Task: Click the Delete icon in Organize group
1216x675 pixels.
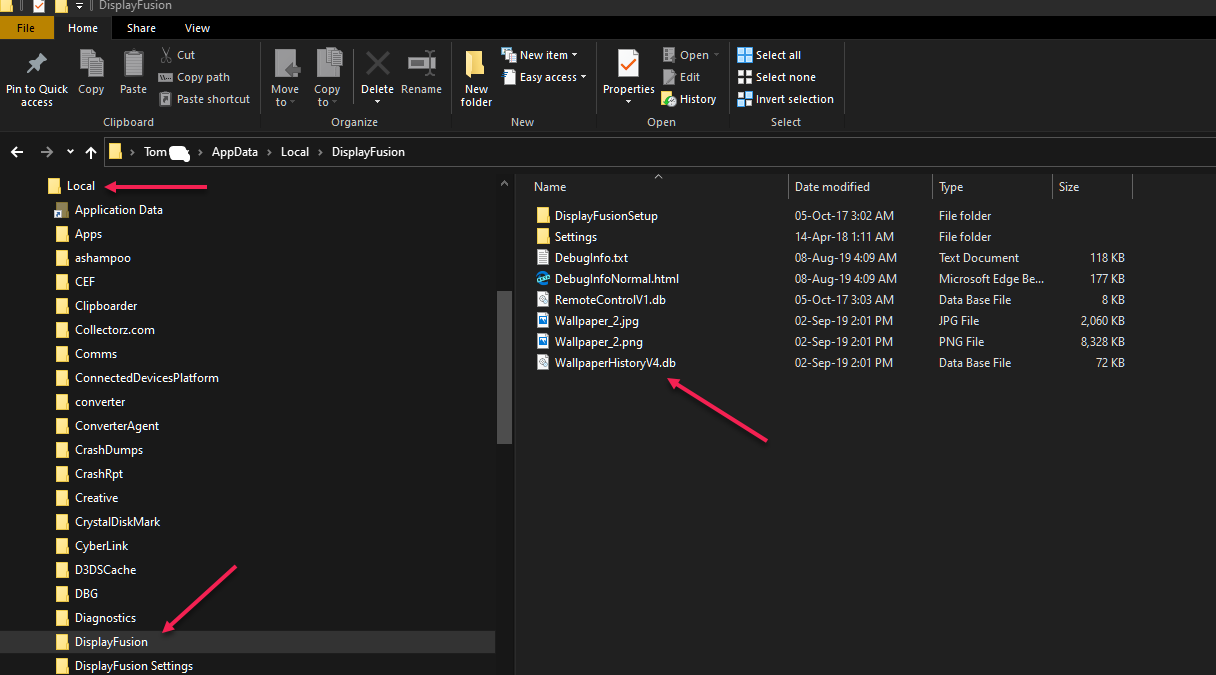Action: point(377,65)
